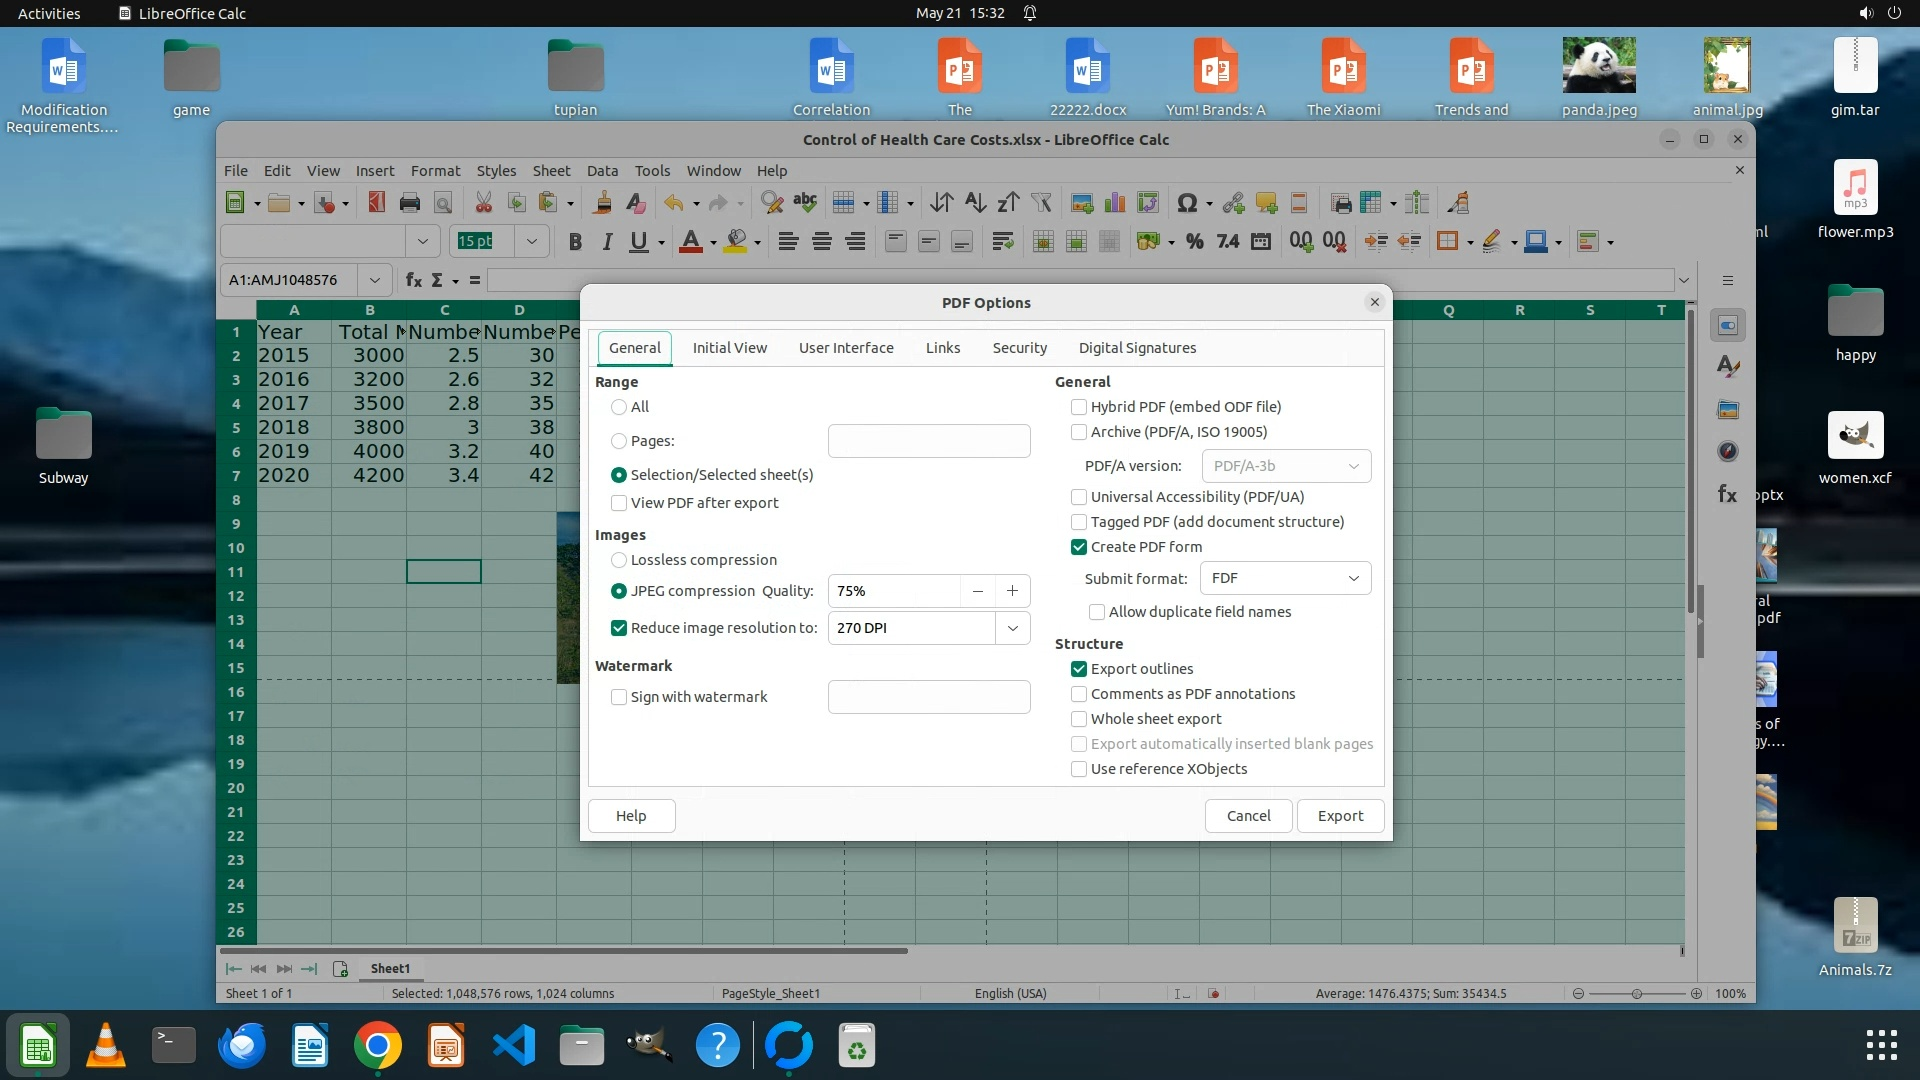1920x1080 pixels.
Task: Click the Sort Ascending toolbar icon
Action: (975, 203)
